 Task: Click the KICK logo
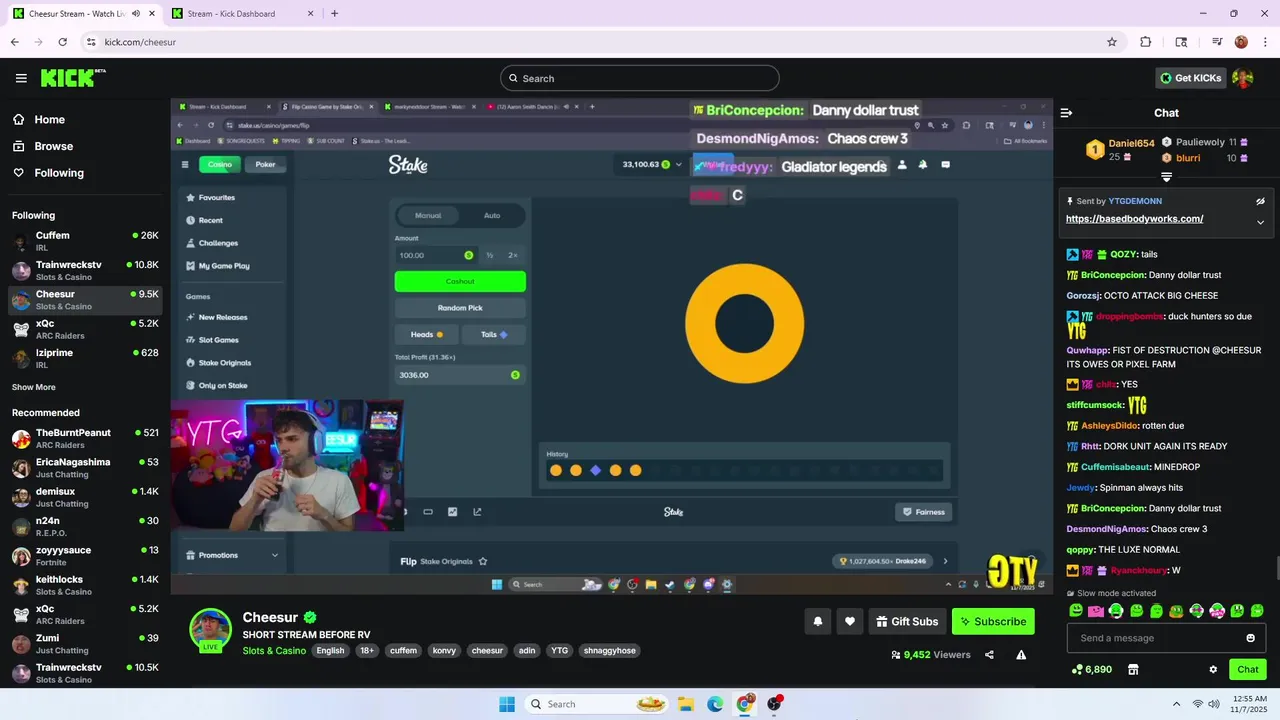click(x=73, y=78)
